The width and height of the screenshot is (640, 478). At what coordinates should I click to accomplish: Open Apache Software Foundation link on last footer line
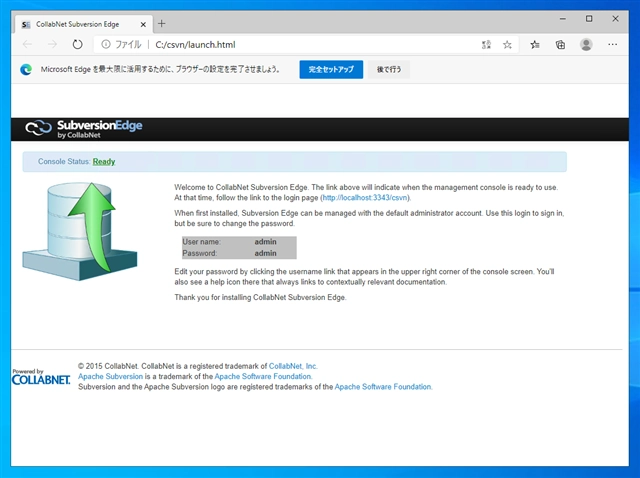383,387
